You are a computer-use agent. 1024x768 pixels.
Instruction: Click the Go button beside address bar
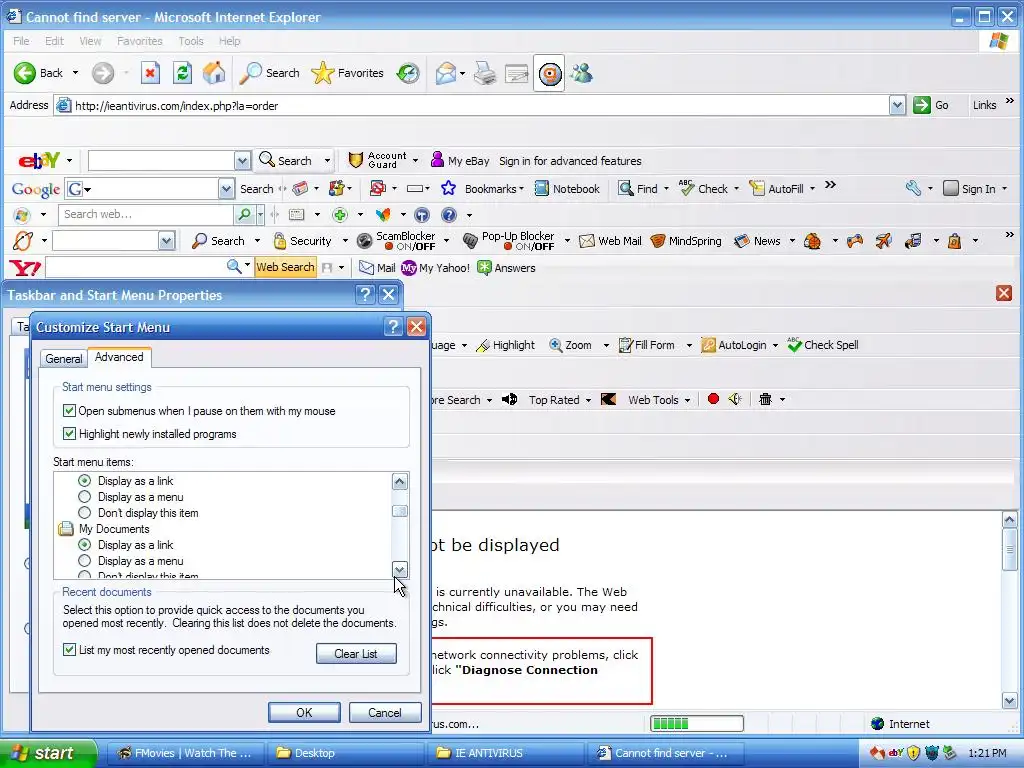[931, 104]
